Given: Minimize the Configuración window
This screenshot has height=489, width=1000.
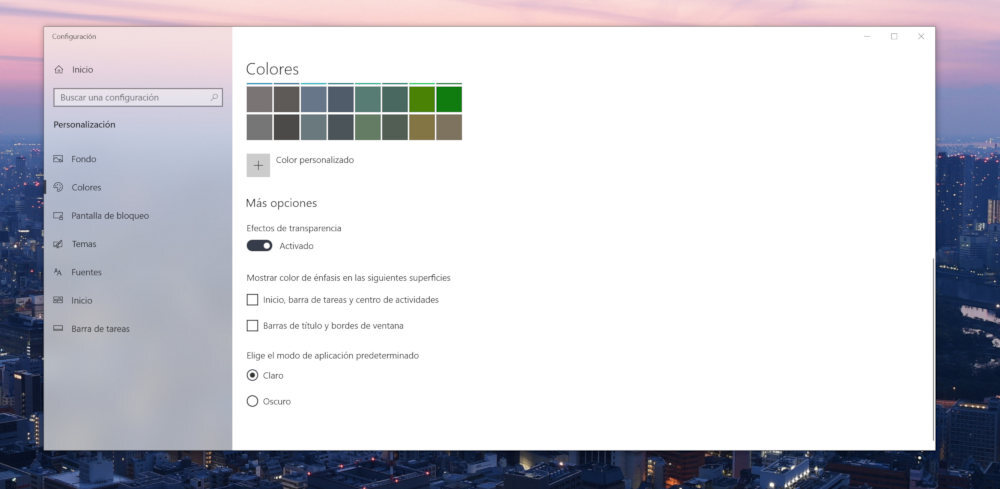Looking at the screenshot, I should [x=867, y=36].
